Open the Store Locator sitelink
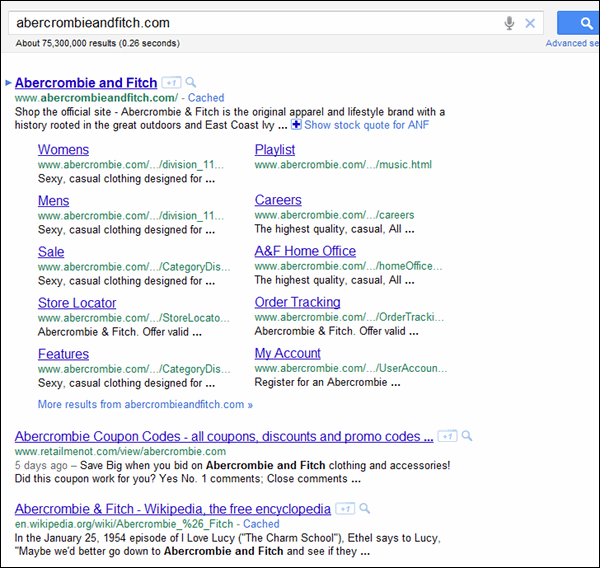Image resolution: width=600 pixels, height=568 pixels. (x=77, y=303)
